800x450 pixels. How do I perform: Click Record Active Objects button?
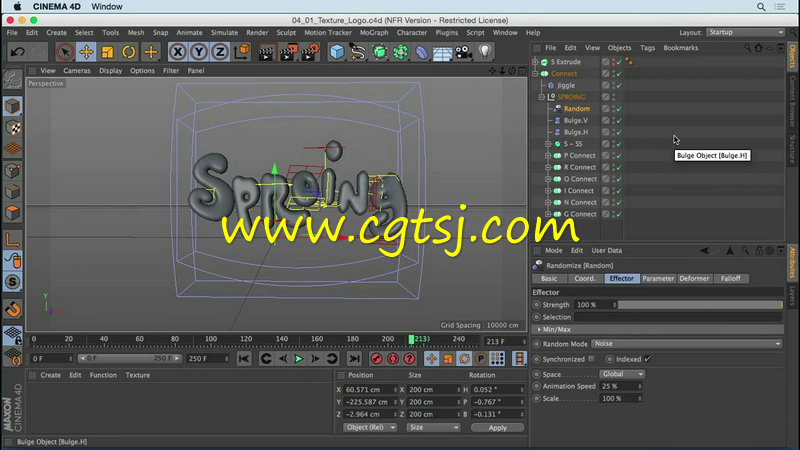click(377, 359)
